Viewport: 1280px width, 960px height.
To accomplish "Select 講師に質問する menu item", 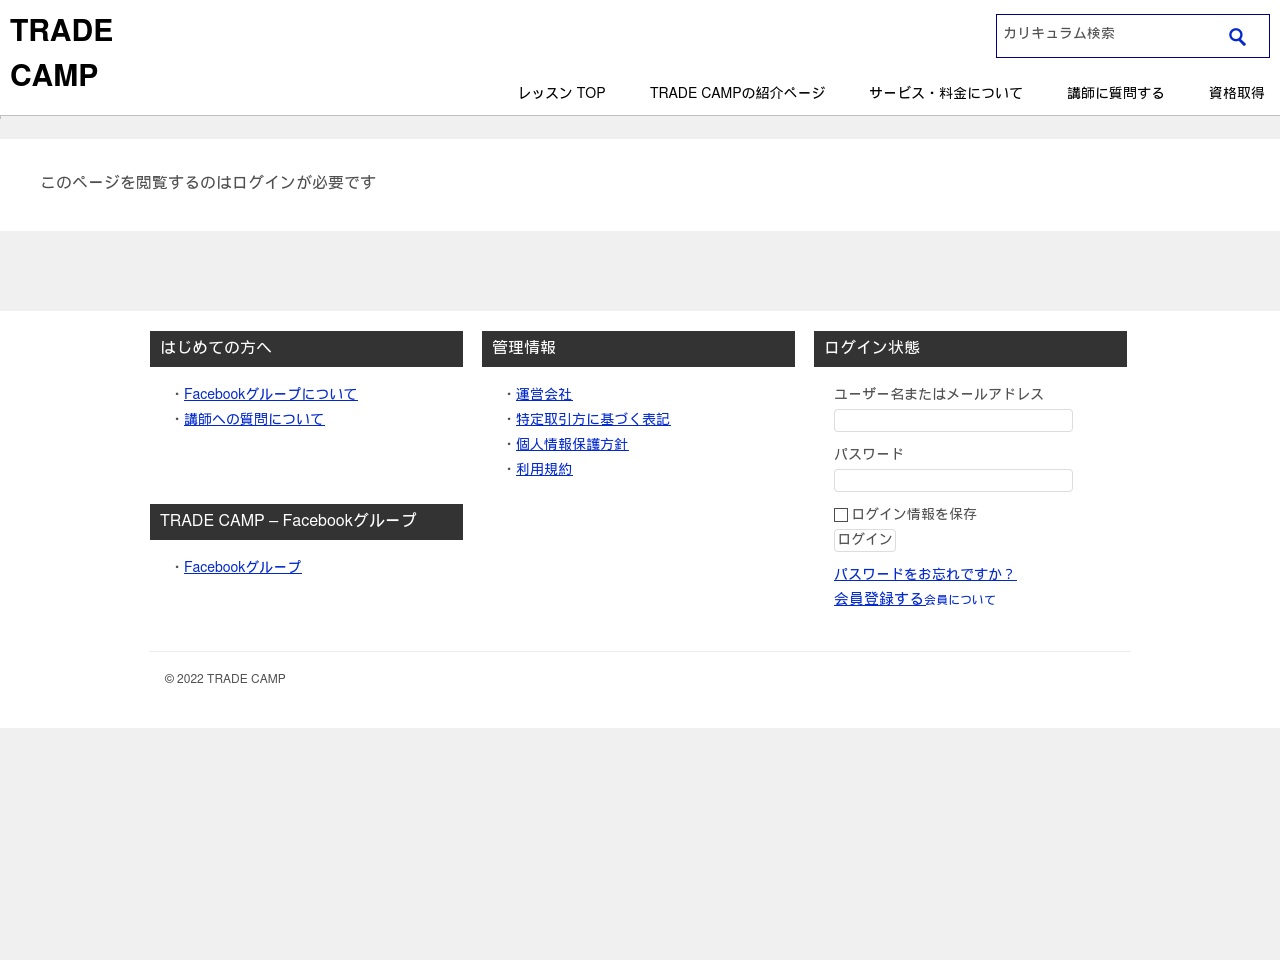I will [x=1116, y=93].
